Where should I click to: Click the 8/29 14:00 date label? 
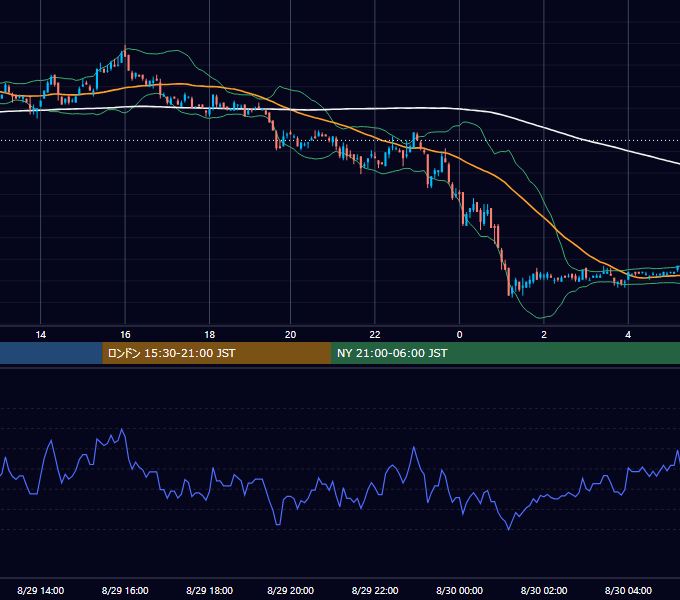tap(40, 590)
